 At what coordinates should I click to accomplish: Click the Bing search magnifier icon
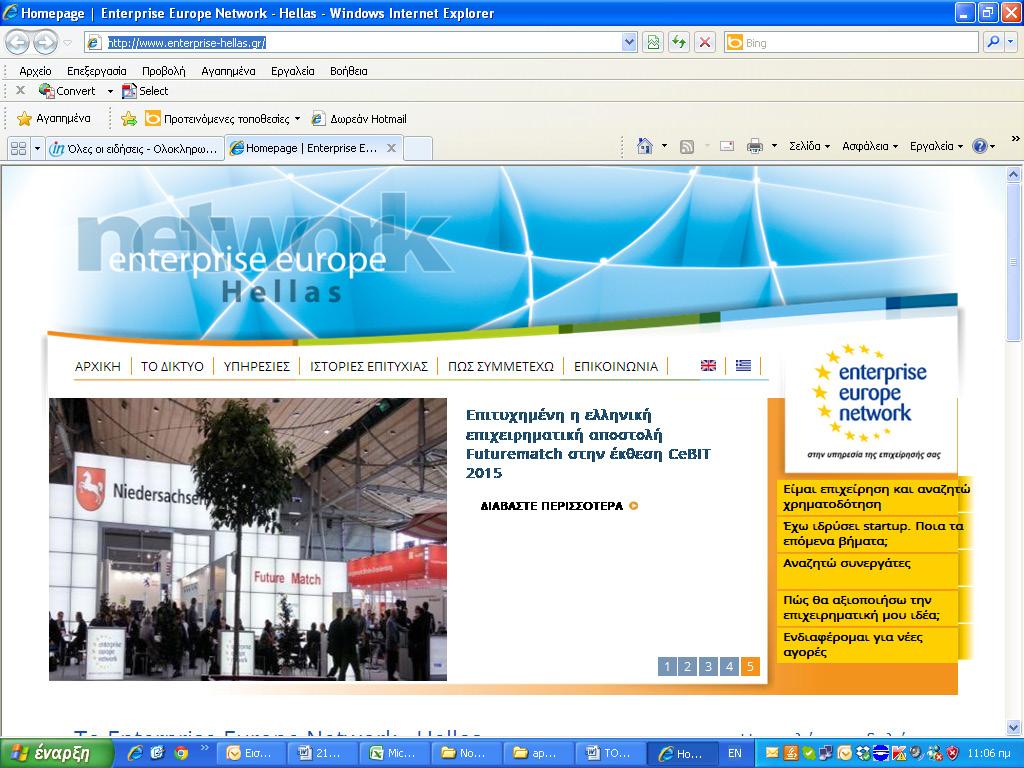point(993,42)
